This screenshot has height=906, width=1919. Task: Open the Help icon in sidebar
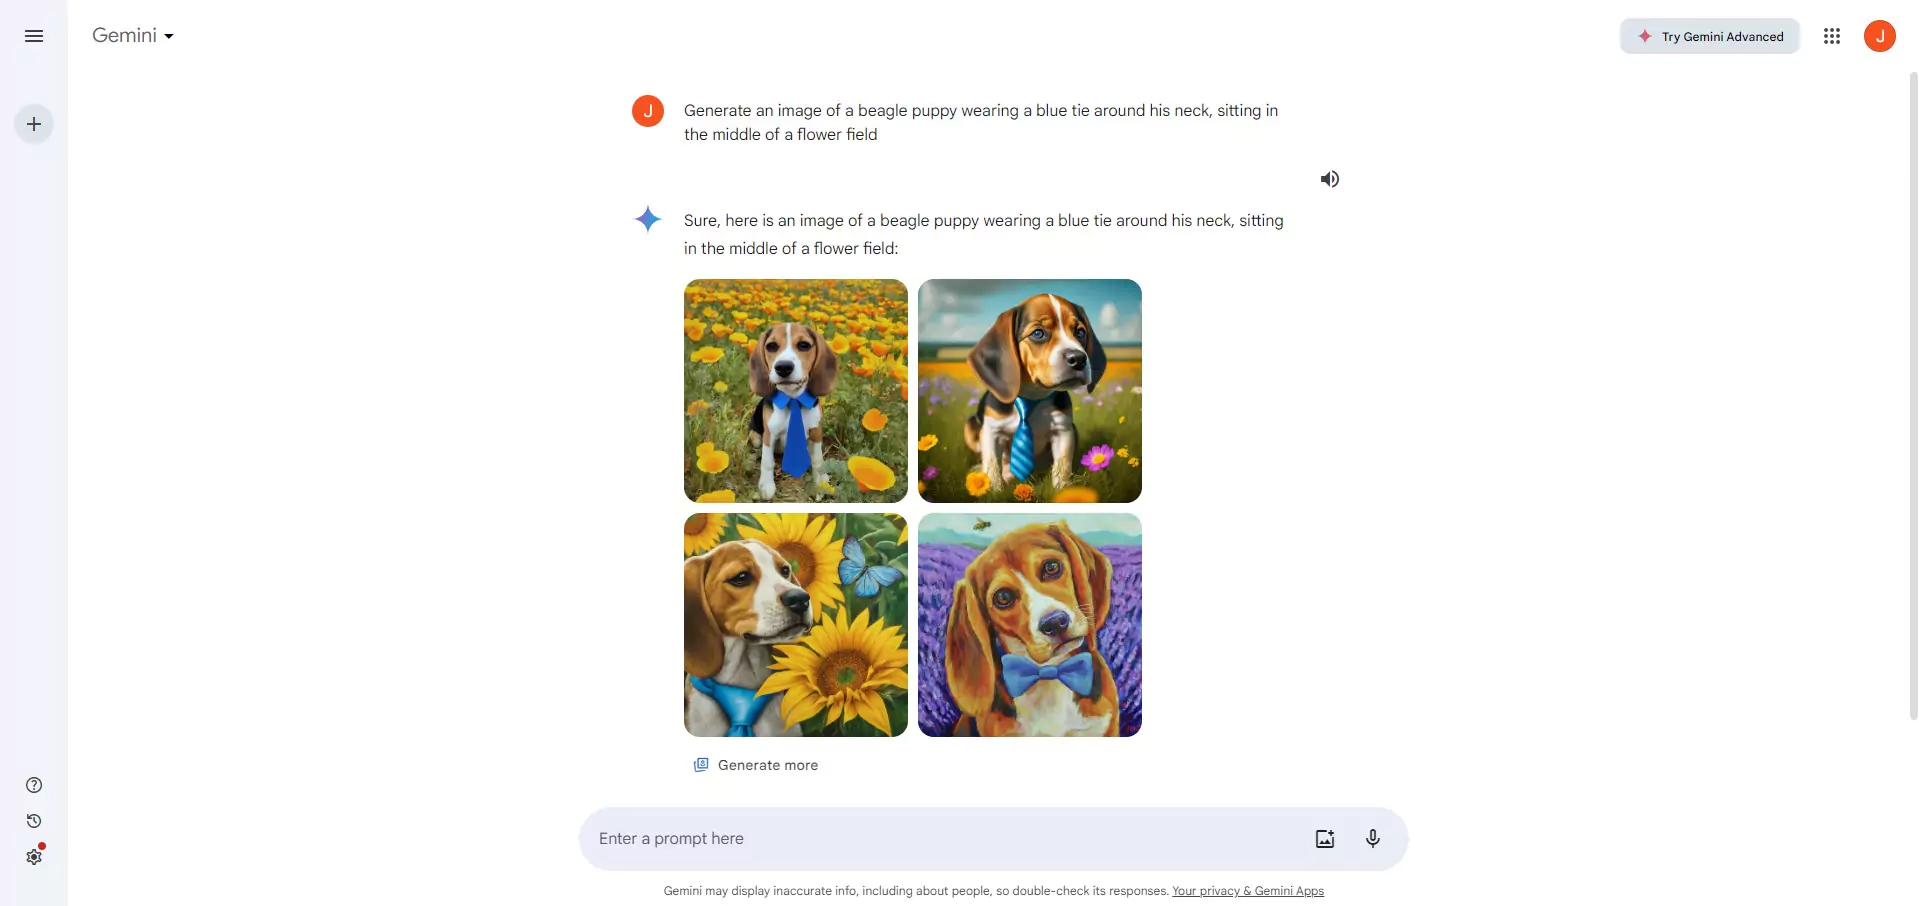pyautogui.click(x=34, y=785)
